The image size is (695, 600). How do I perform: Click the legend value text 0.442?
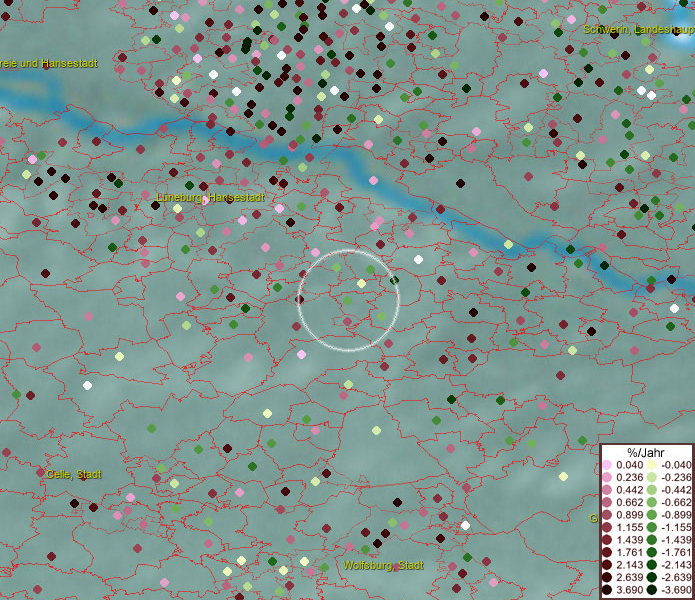pyautogui.click(x=629, y=490)
